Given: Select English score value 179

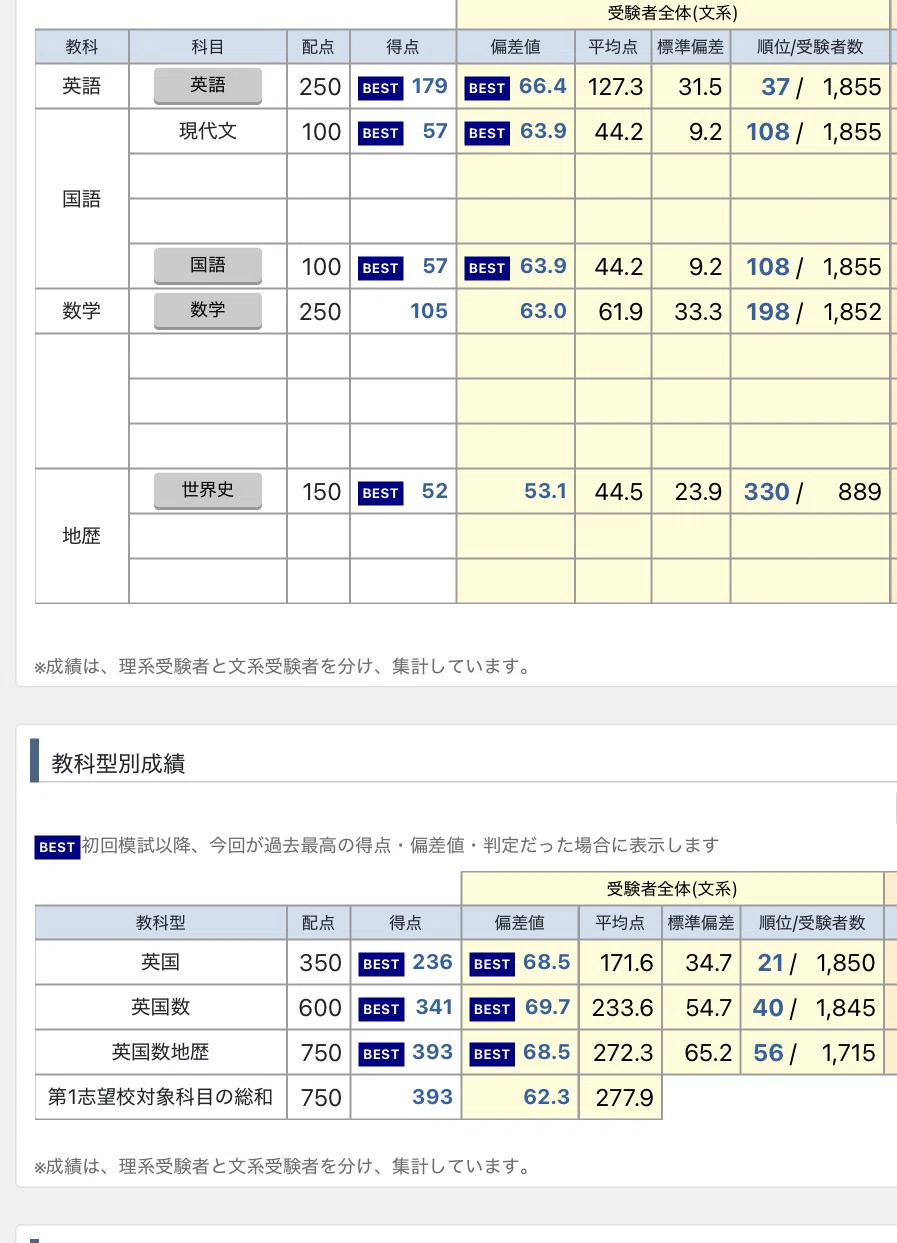Looking at the screenshot, I should 430,86.
